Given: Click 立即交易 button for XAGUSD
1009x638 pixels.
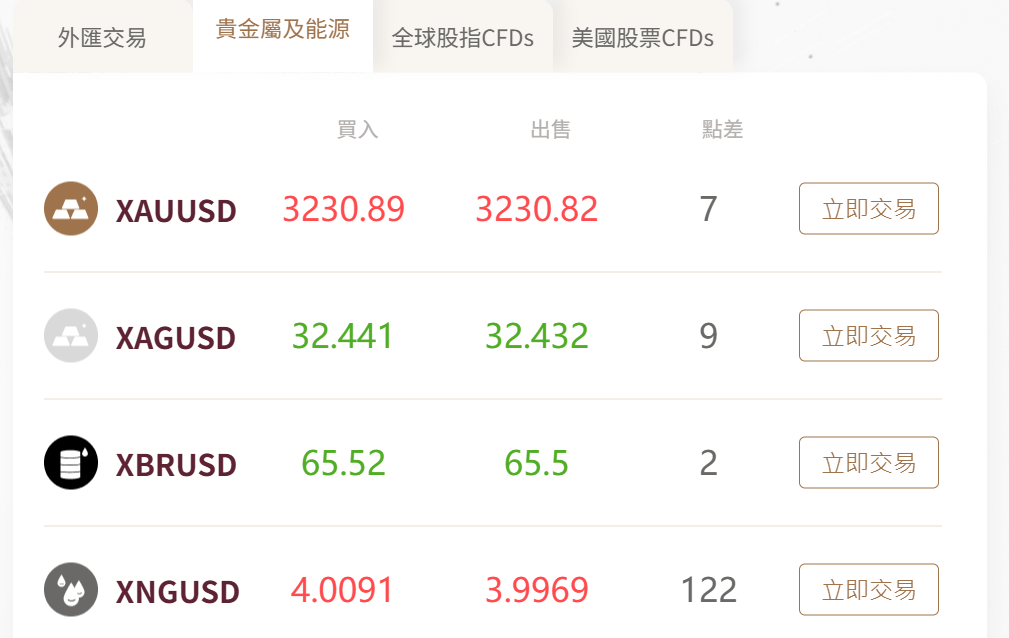Looking at the screenshot, I should [869, 335].
